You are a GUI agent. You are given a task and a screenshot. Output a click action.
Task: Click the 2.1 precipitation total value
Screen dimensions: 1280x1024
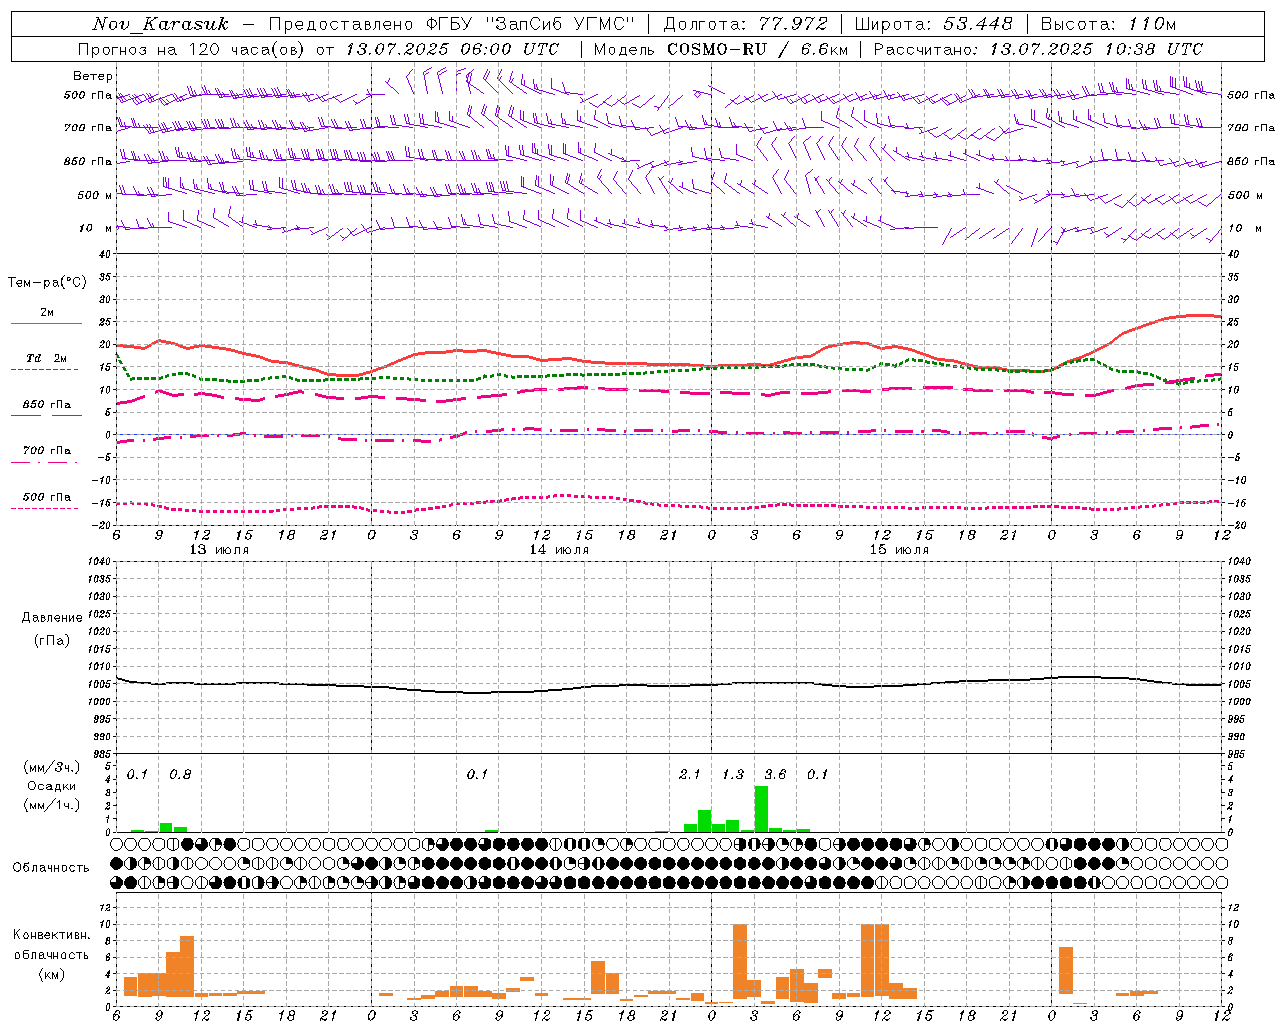(690, 774)
